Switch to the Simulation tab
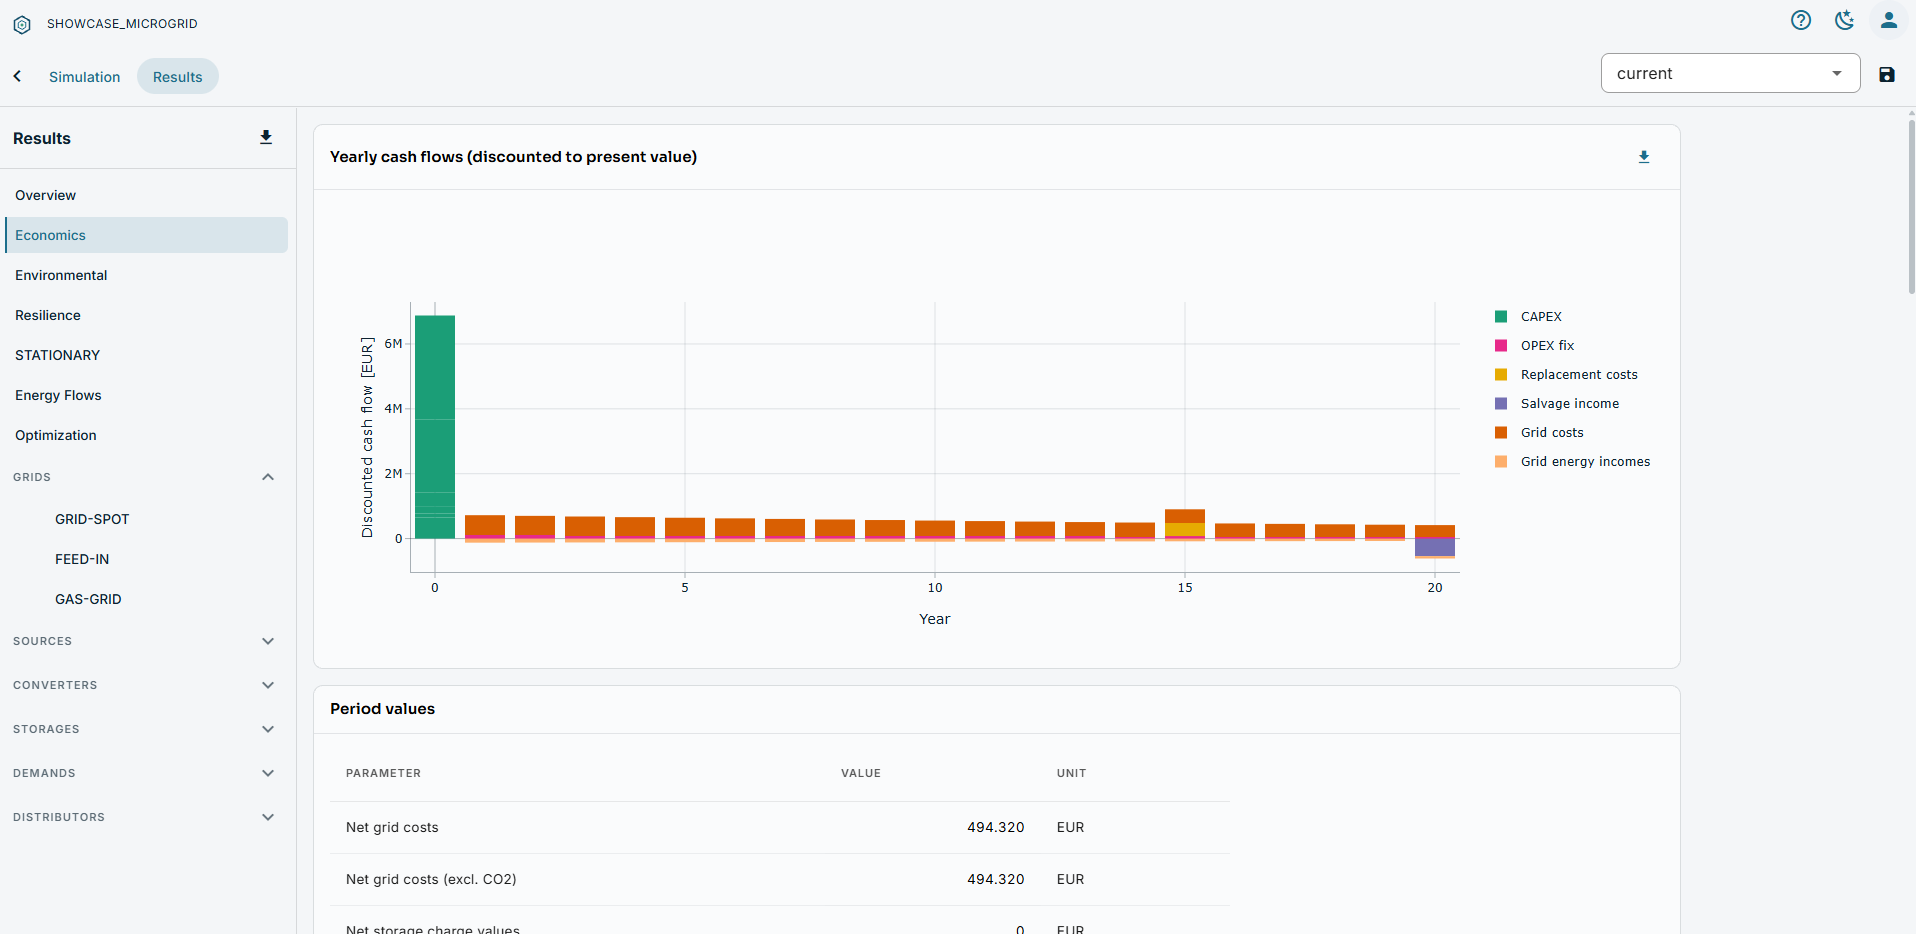This screenshot has height=934, width=1916. click(84, 77)
